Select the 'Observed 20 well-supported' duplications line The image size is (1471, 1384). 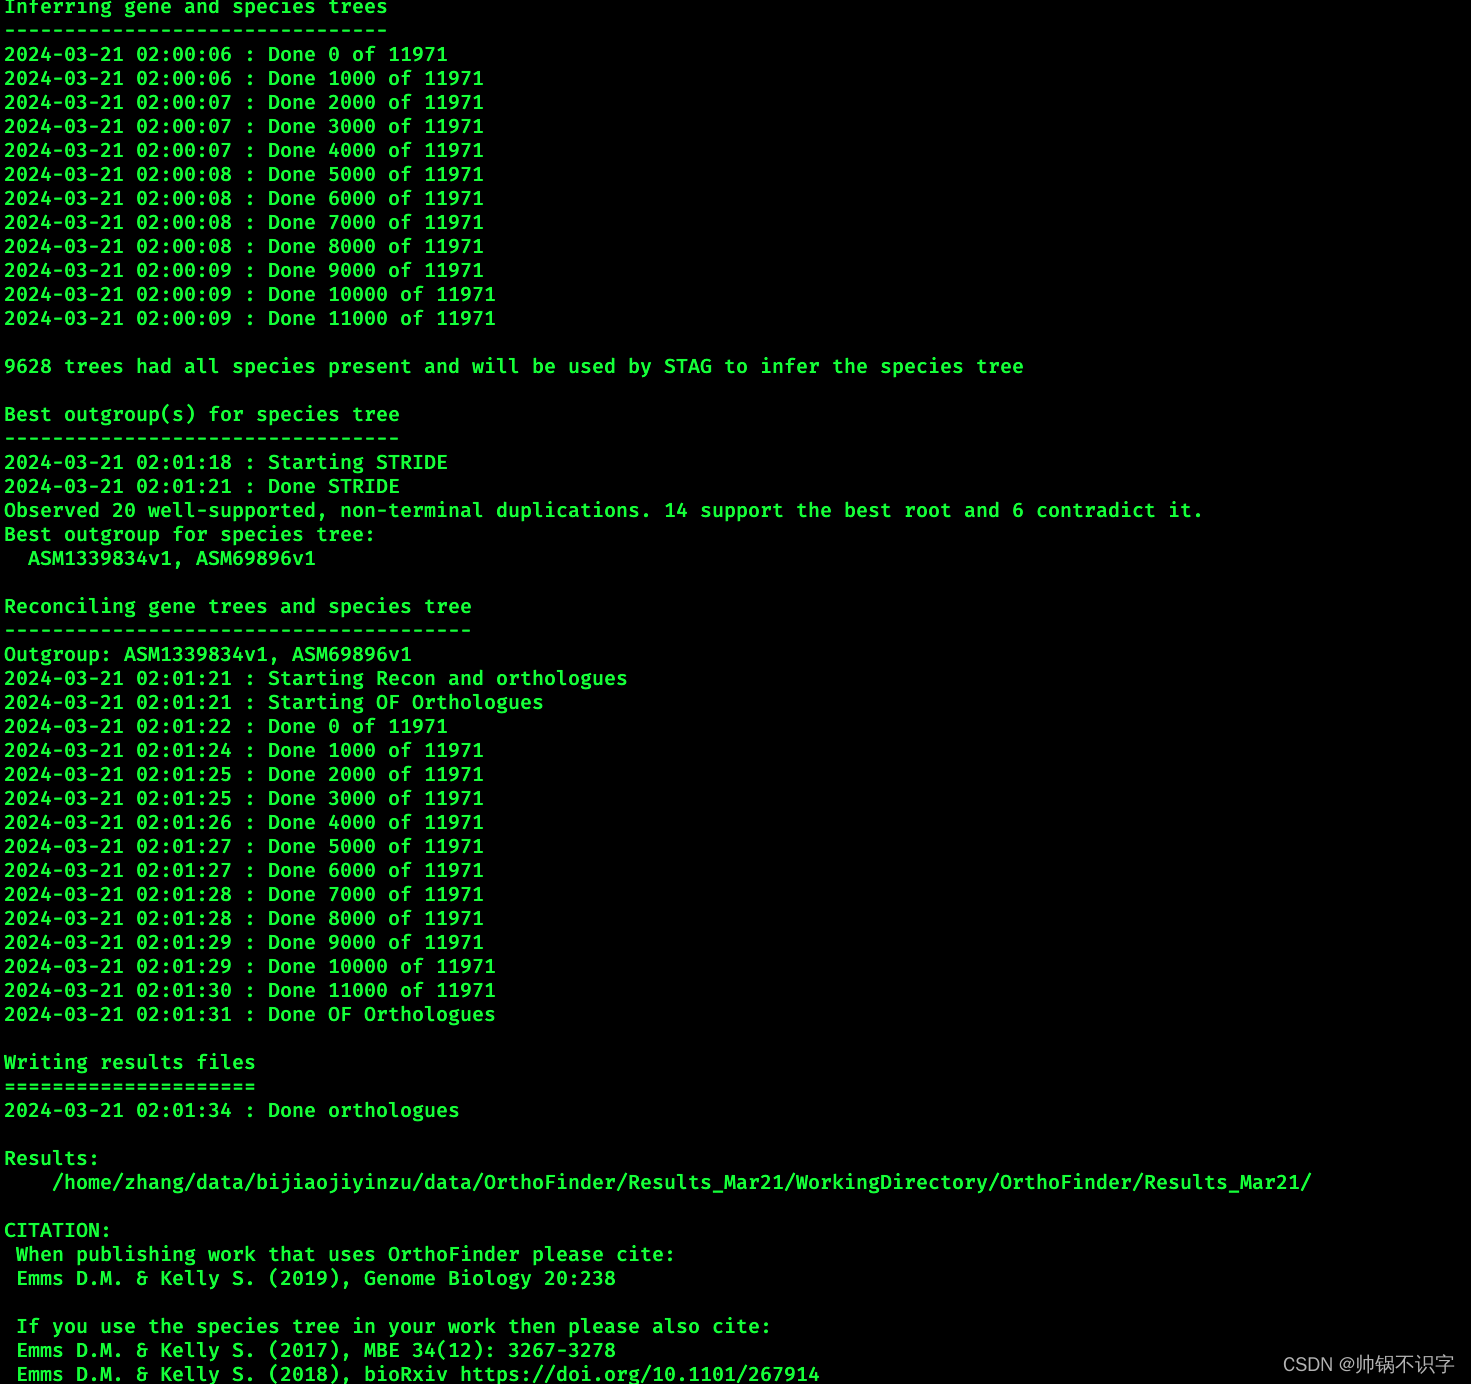point(603,511)
